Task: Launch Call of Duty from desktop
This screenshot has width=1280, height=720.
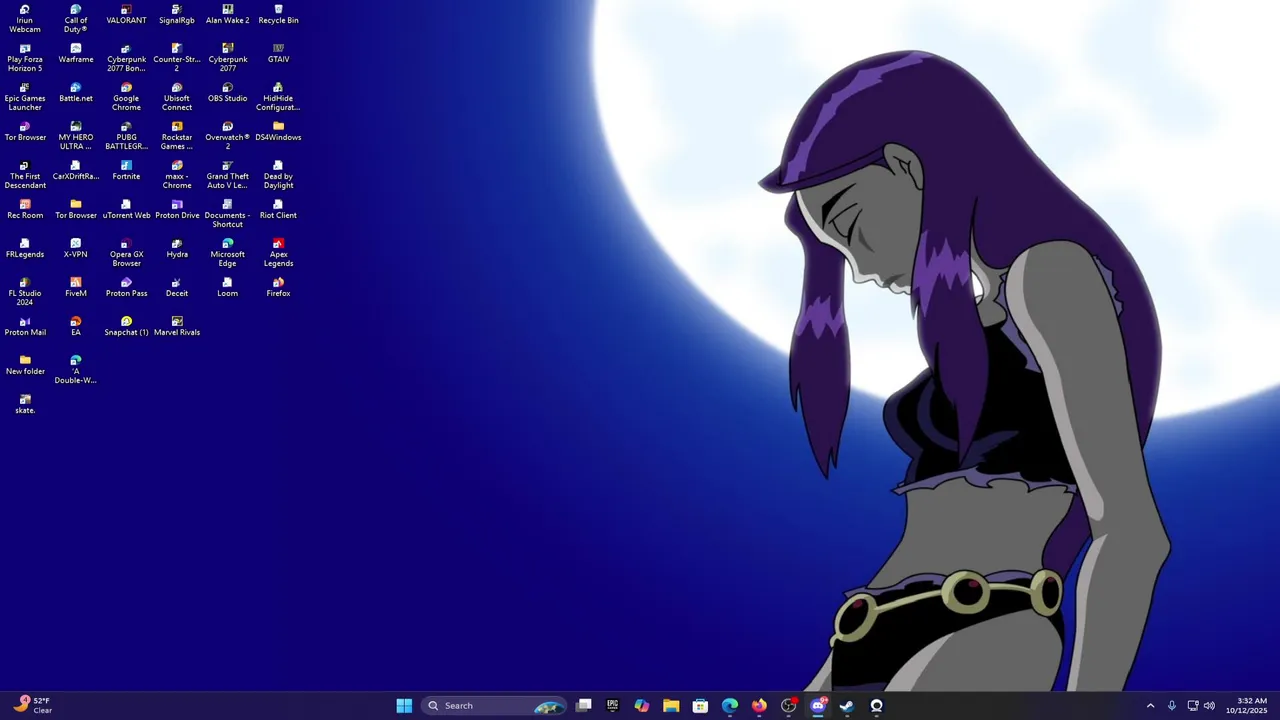Action: click(76, 18)
